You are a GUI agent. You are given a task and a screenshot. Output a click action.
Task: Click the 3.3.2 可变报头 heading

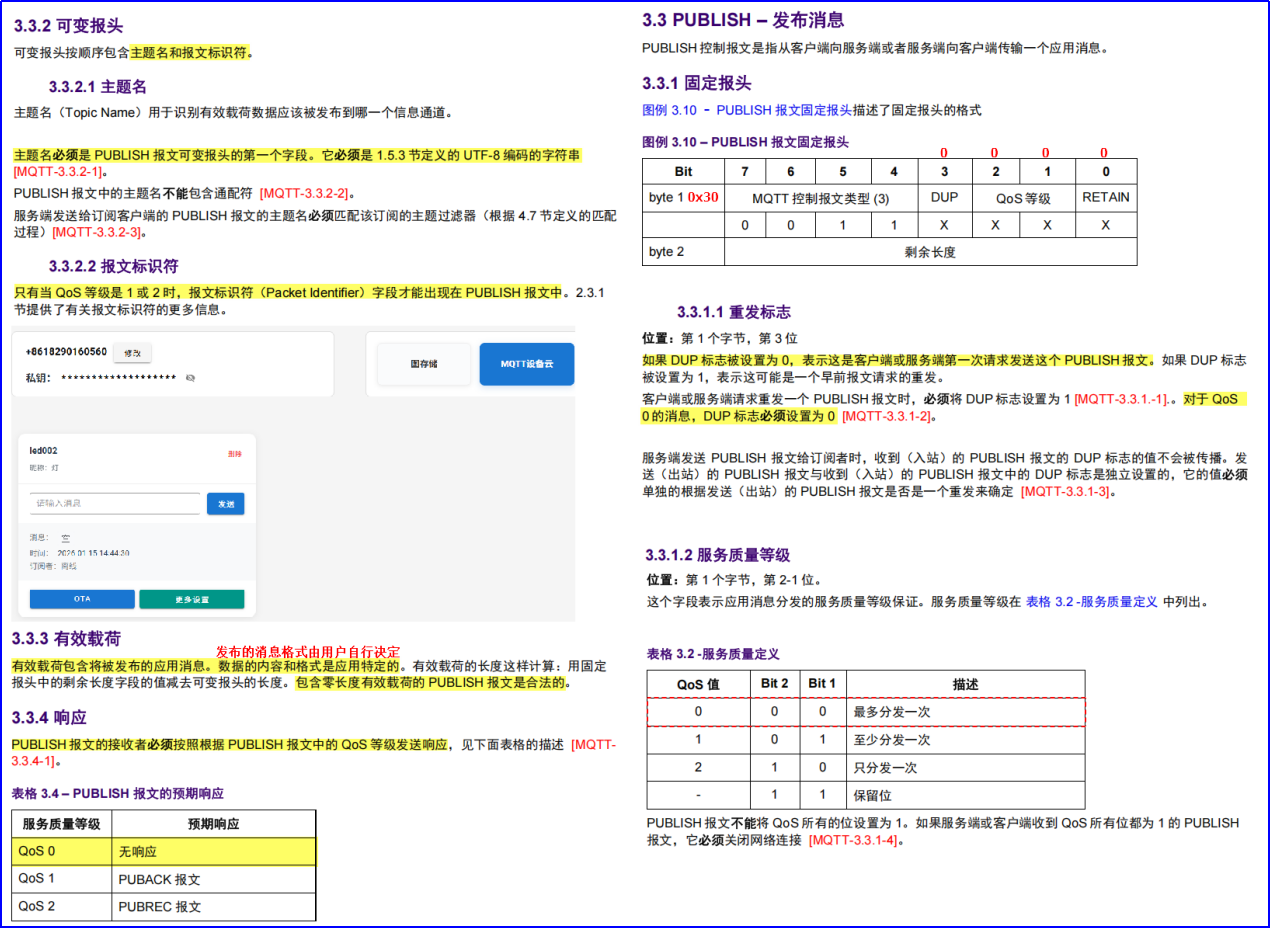[x=69, y=26]
